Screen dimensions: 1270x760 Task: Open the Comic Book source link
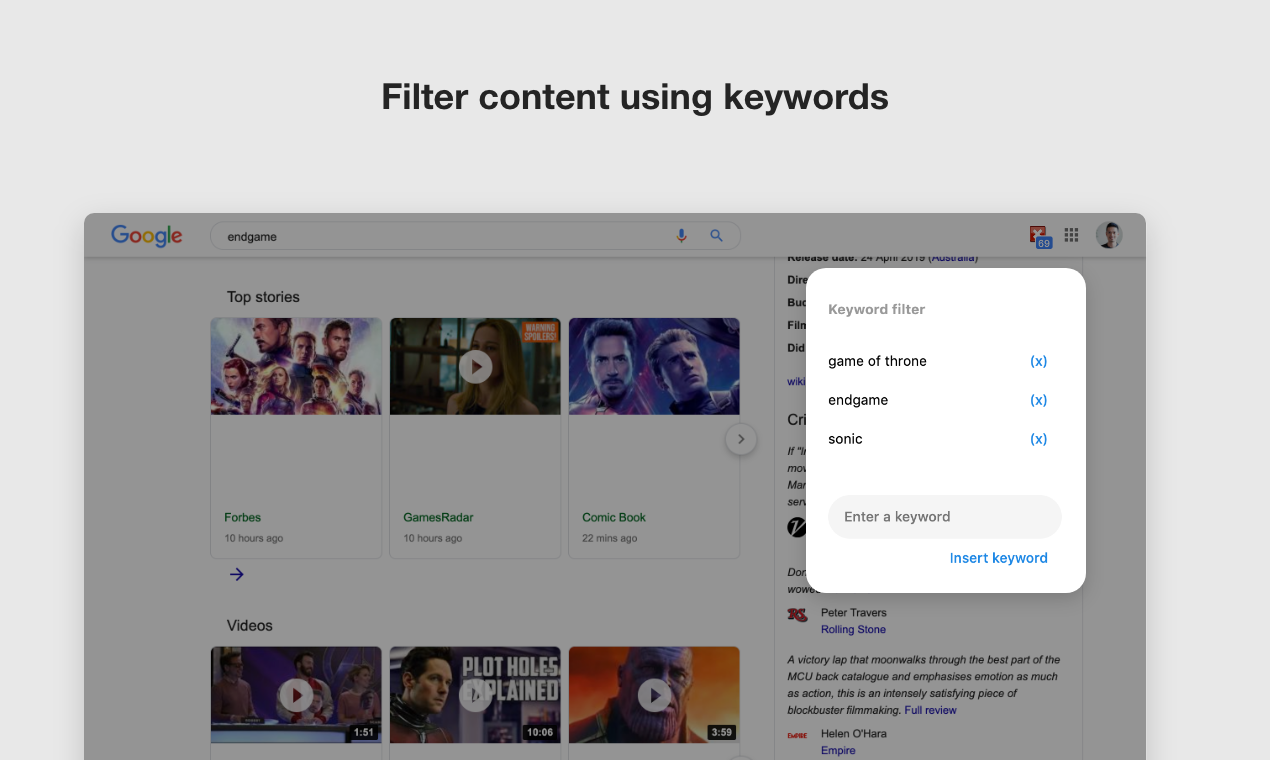614,517
